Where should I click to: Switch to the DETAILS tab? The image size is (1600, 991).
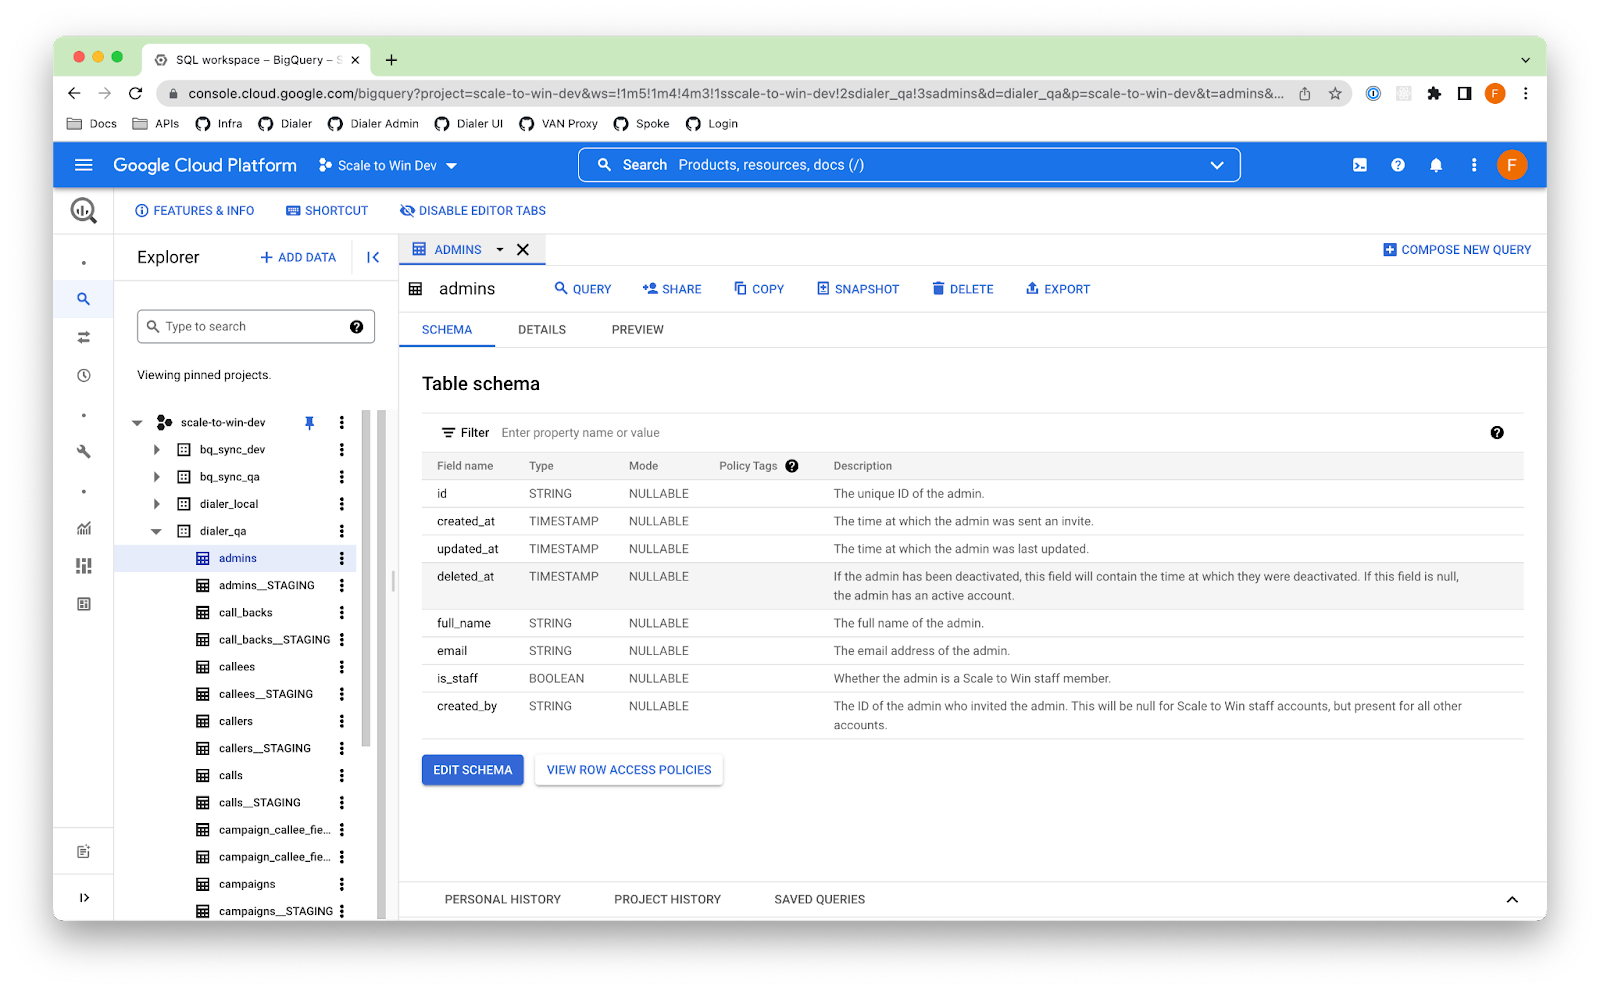tap(542, 330)
